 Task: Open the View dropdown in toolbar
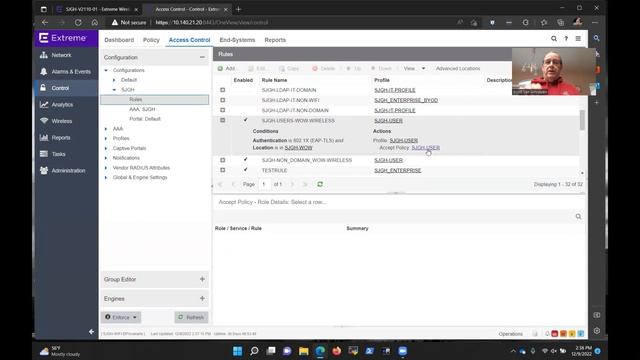[414, 69]
